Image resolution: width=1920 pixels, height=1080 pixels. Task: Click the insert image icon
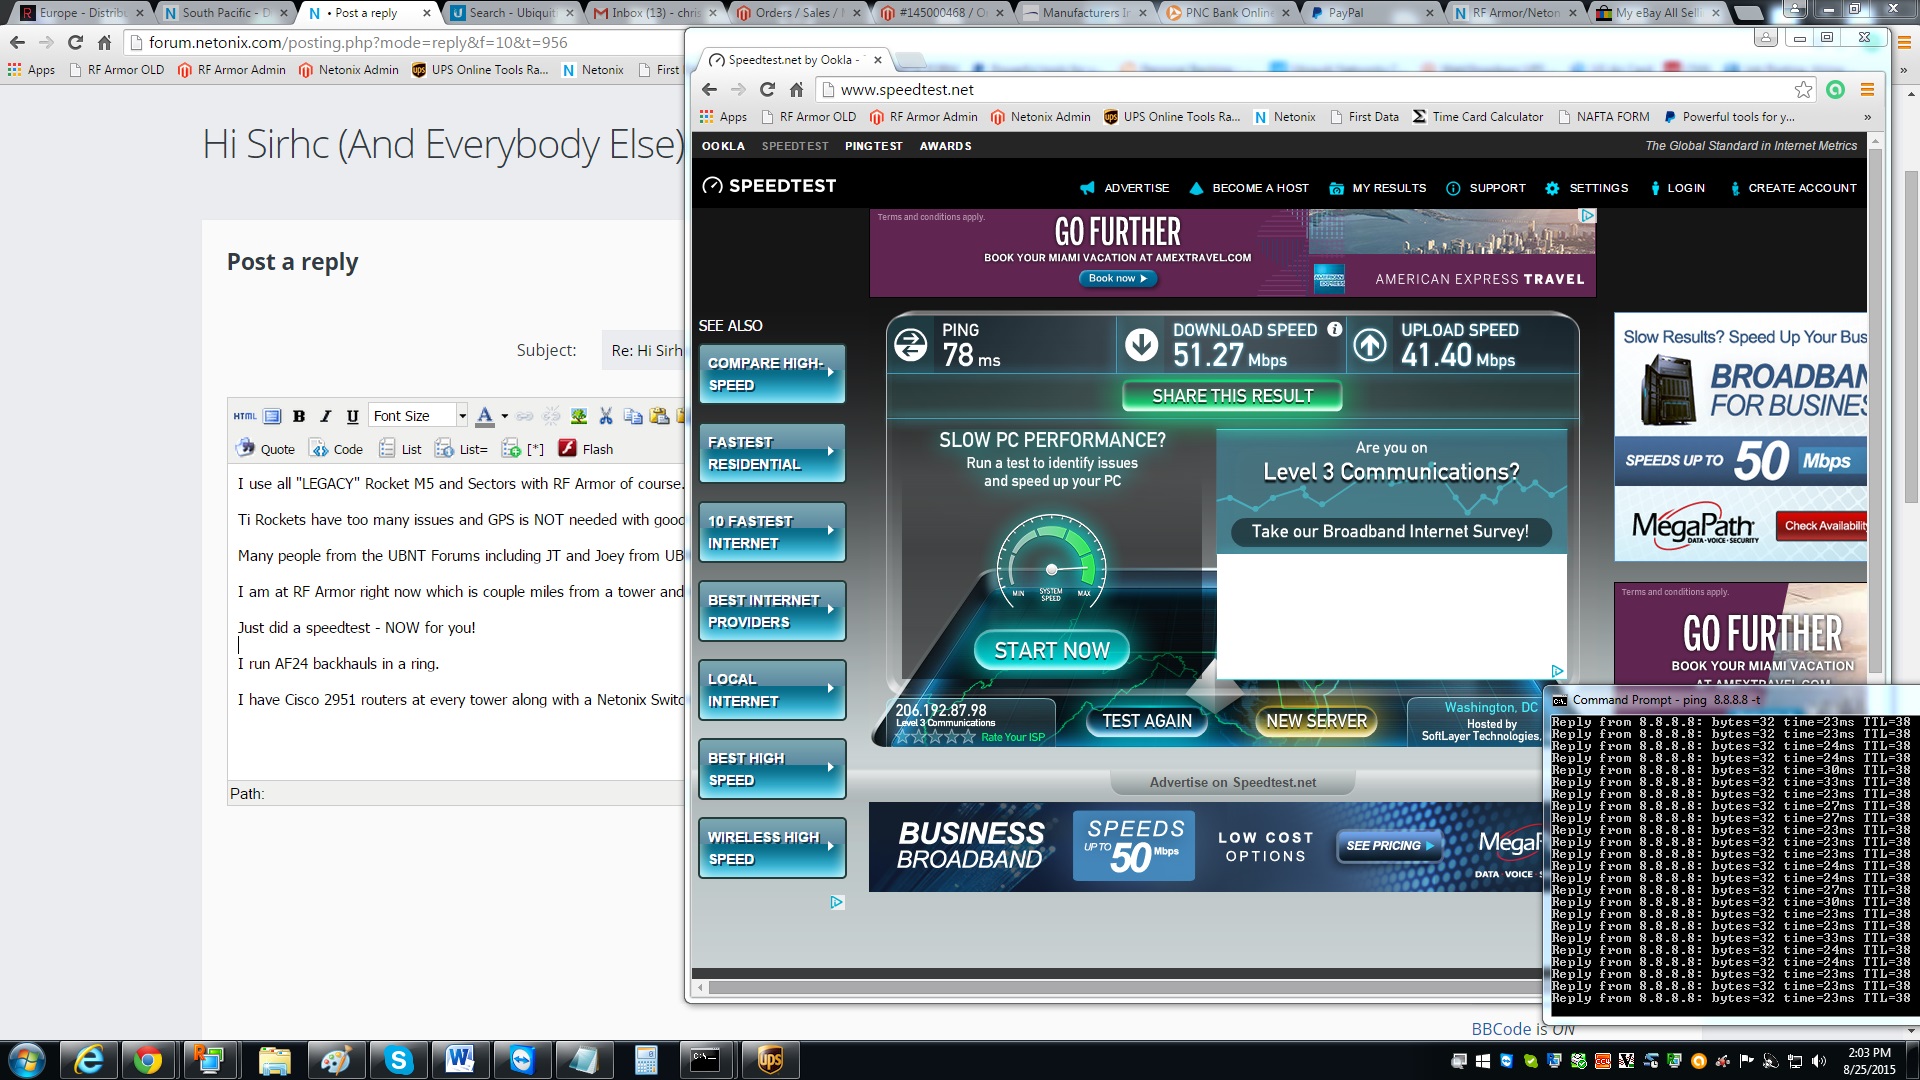[x=578, y=416]
